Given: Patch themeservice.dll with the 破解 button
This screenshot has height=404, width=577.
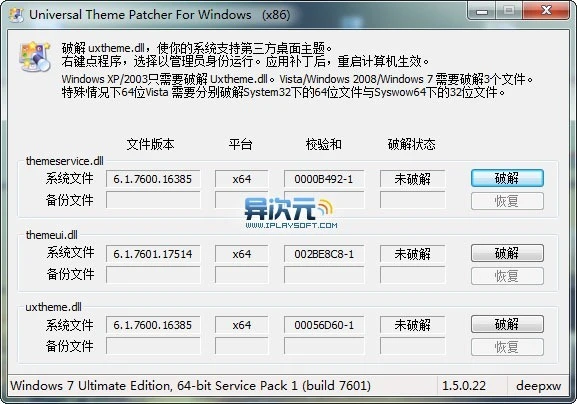Looking at the screenshot, I should tap(507, 178).
